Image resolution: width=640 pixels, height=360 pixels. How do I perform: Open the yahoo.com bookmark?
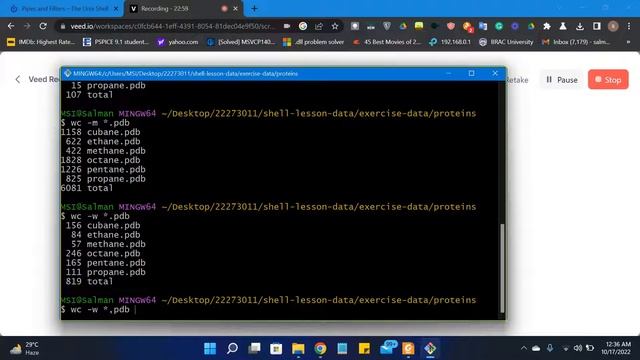tap(178, 42)
